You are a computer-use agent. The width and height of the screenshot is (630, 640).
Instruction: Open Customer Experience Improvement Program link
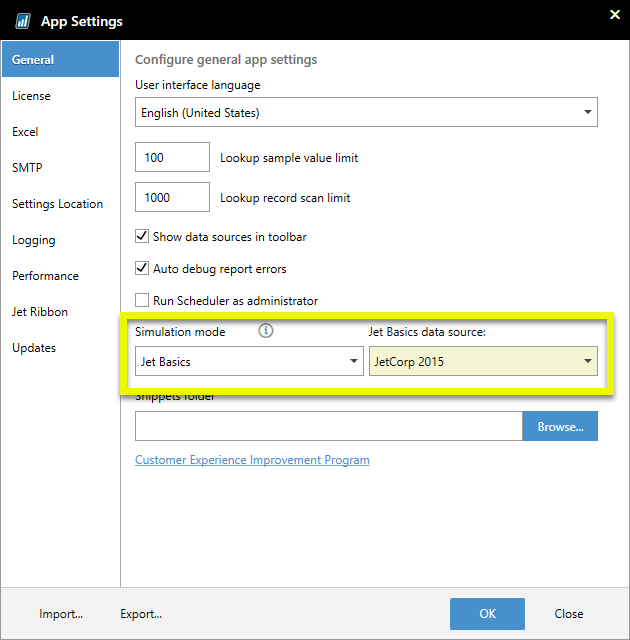[x=252, y=460]
